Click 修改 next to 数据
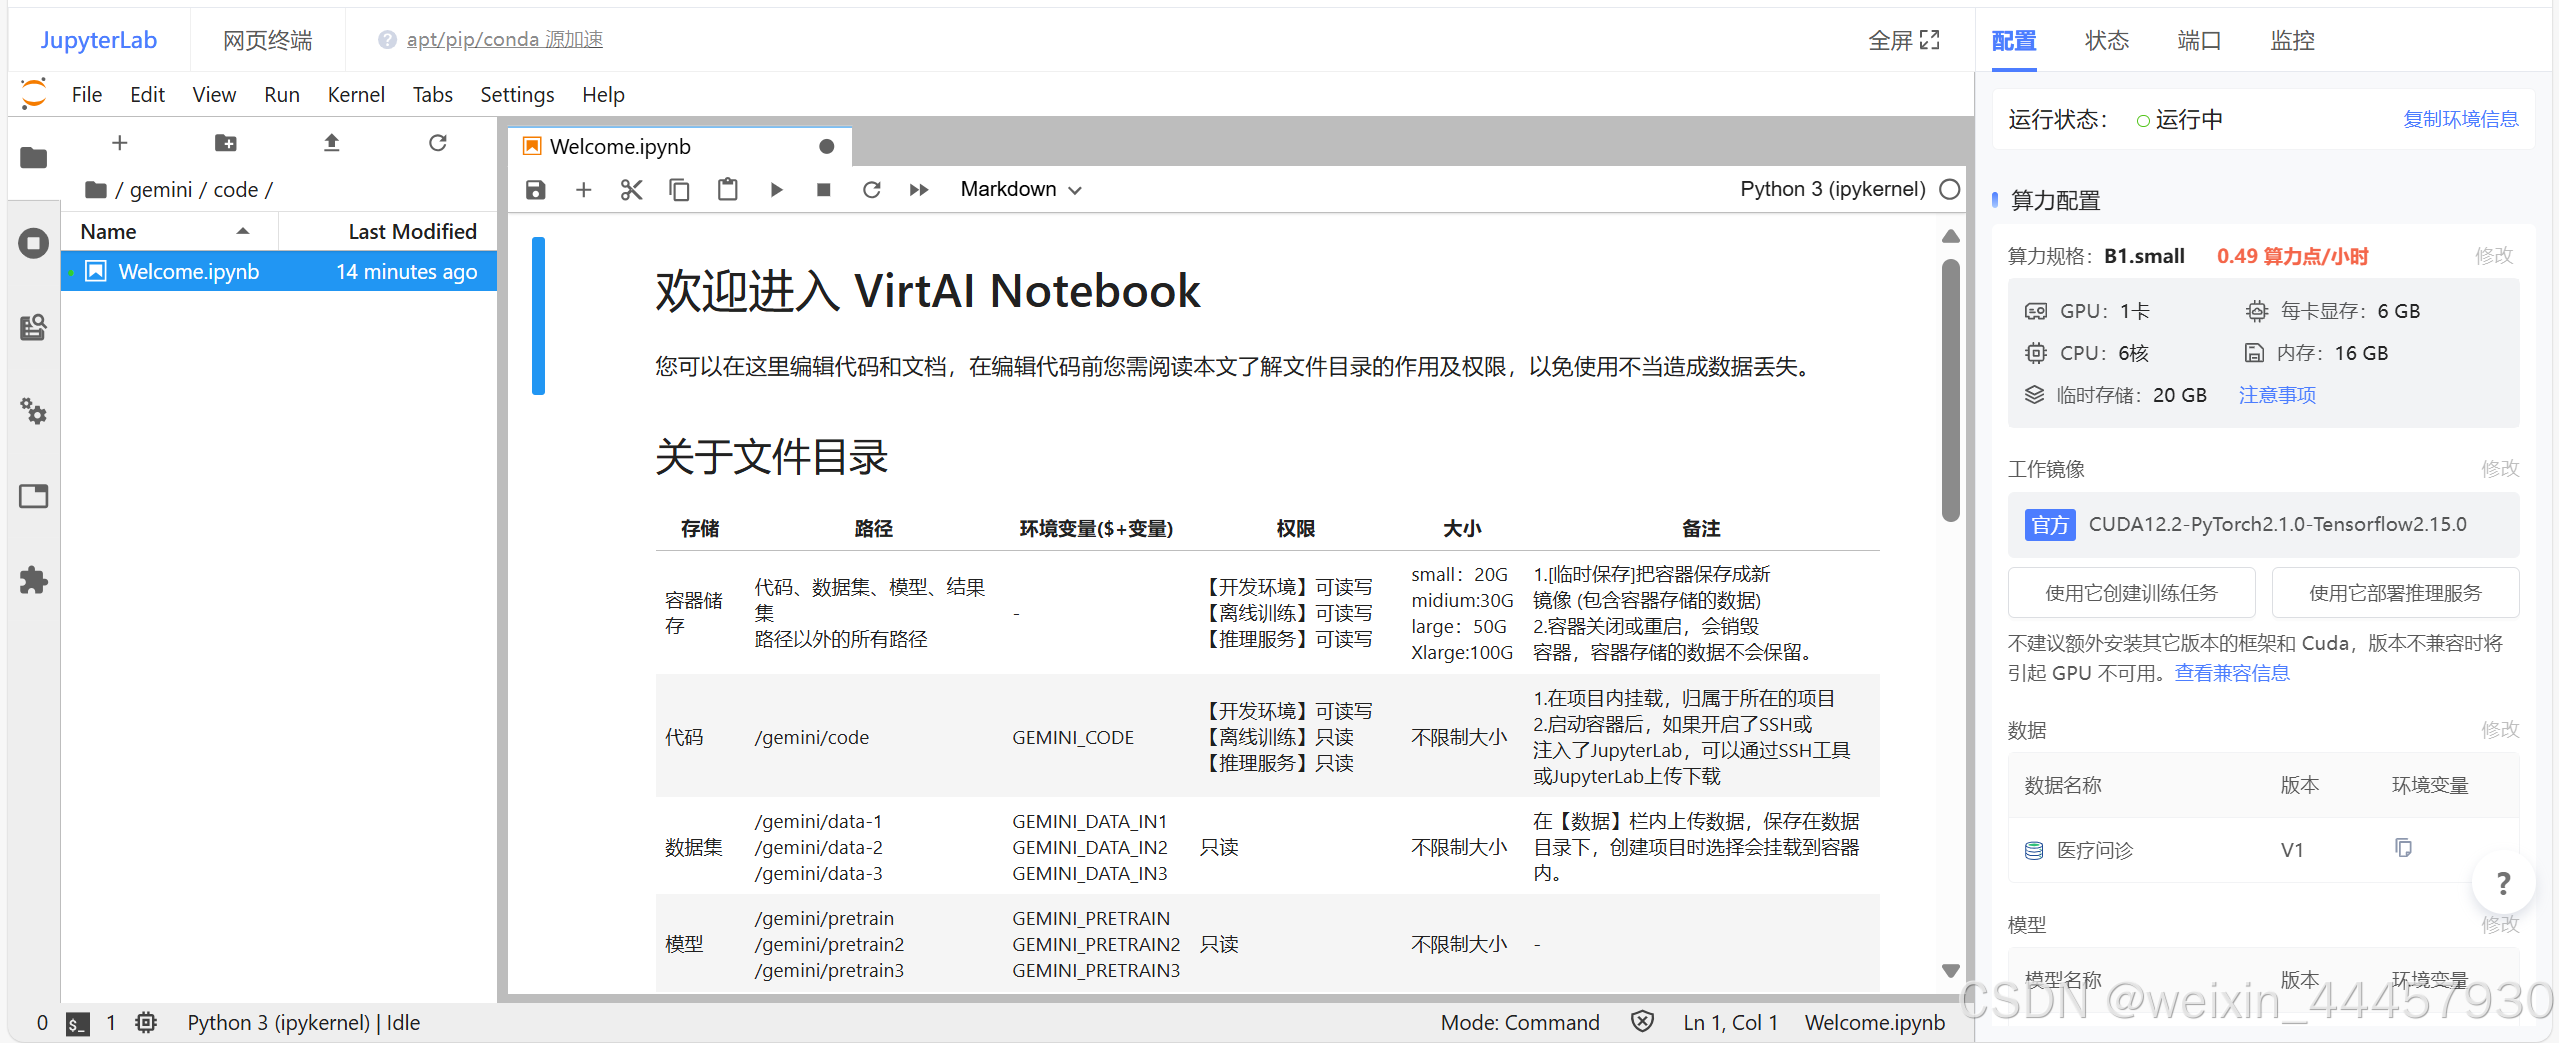This screenshot has width=2559, height=1043. [x=2499, y=729]
